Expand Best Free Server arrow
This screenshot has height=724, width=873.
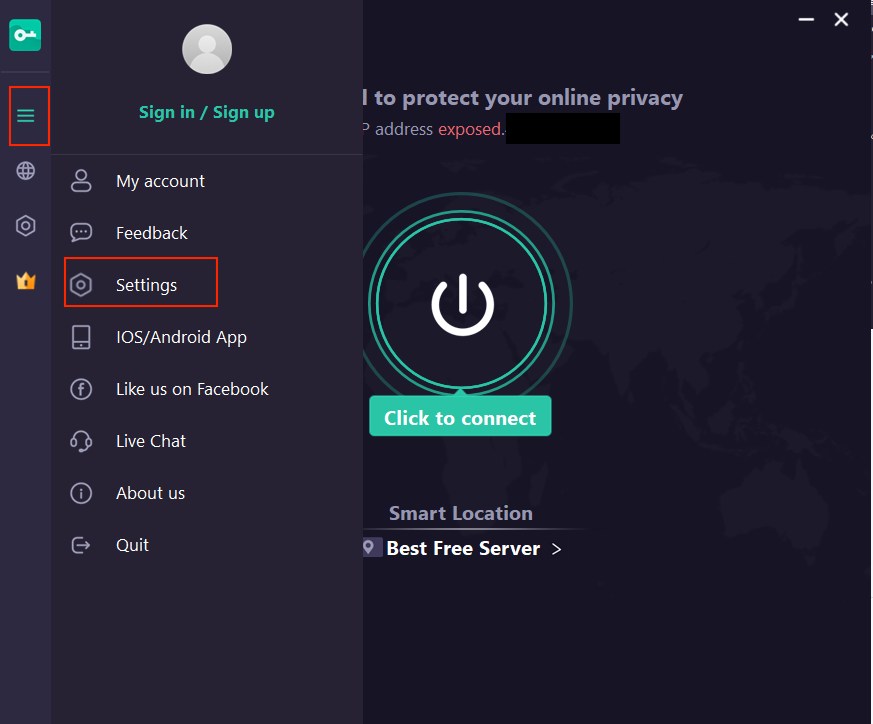tap(556, 549)
